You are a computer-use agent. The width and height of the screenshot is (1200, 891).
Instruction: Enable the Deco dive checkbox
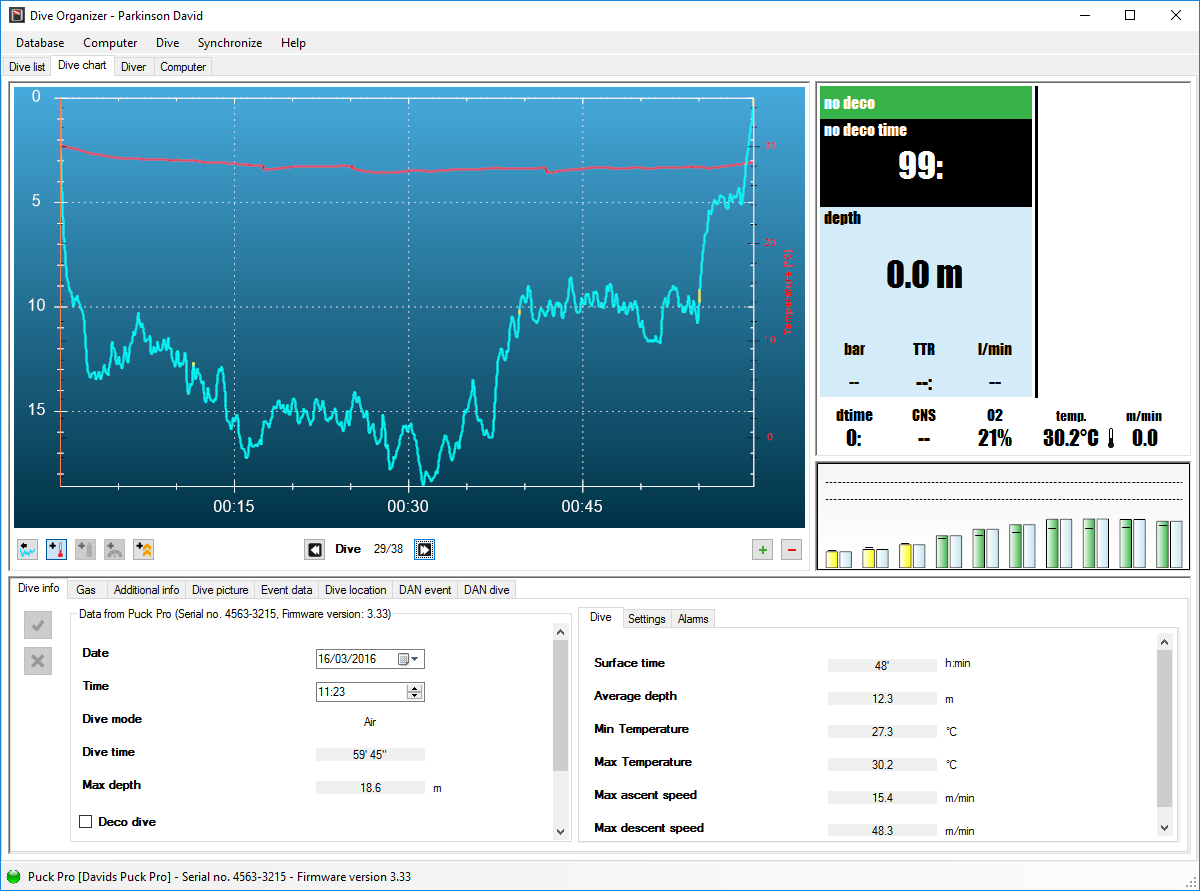click(x=86, y=822)
